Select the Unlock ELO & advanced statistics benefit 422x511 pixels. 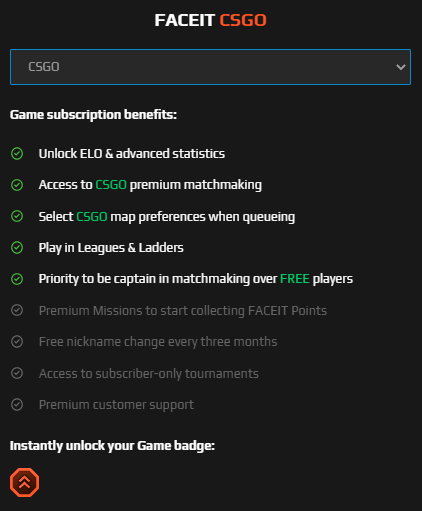coord(132,154)
